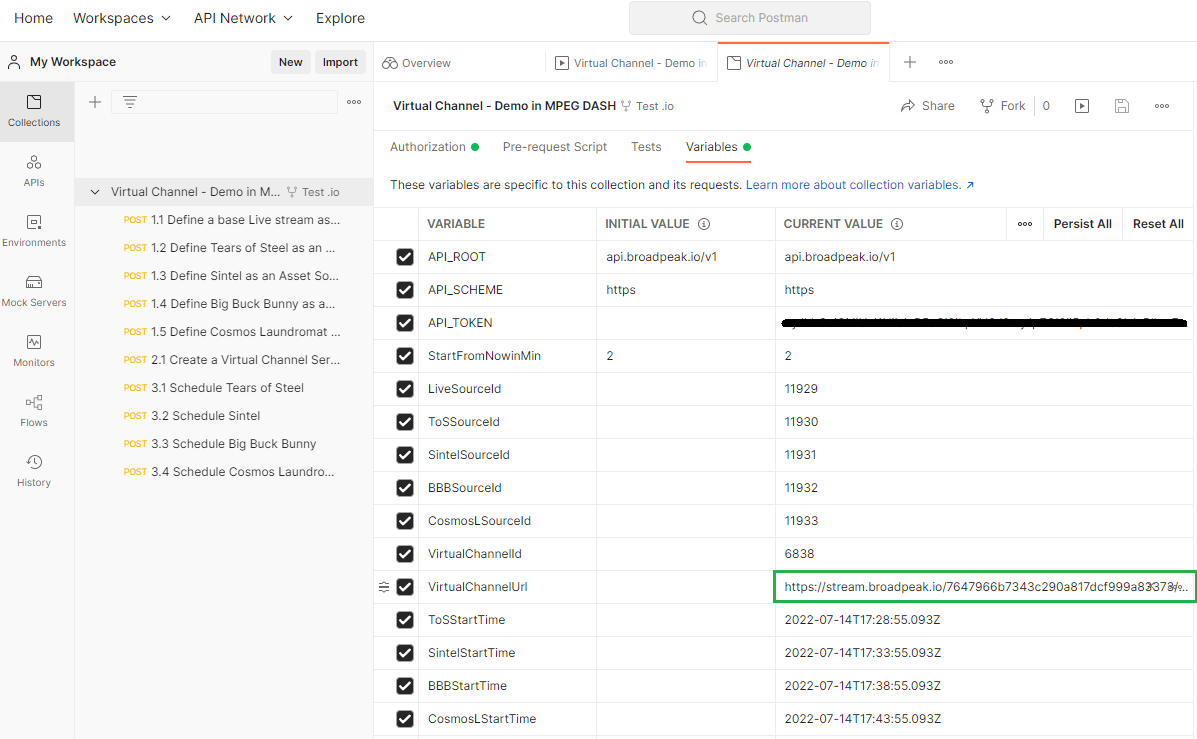This screenshot has height=739, width=1197.
Task: Switch to the Pre-request Script tab
Action: point(555,147)
